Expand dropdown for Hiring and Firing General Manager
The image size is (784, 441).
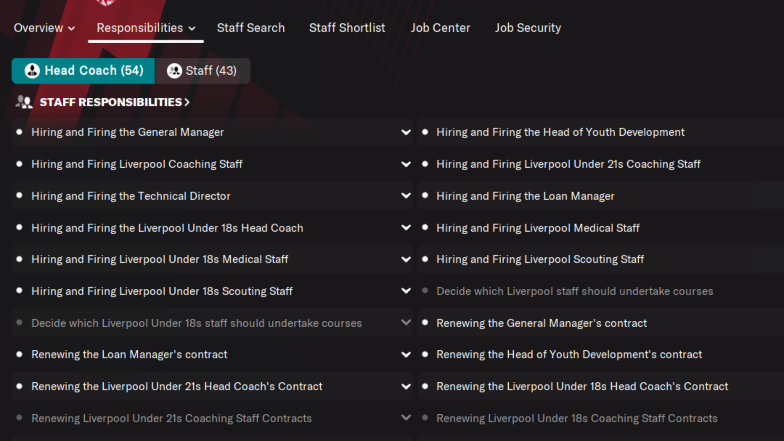tap(406, 132)
